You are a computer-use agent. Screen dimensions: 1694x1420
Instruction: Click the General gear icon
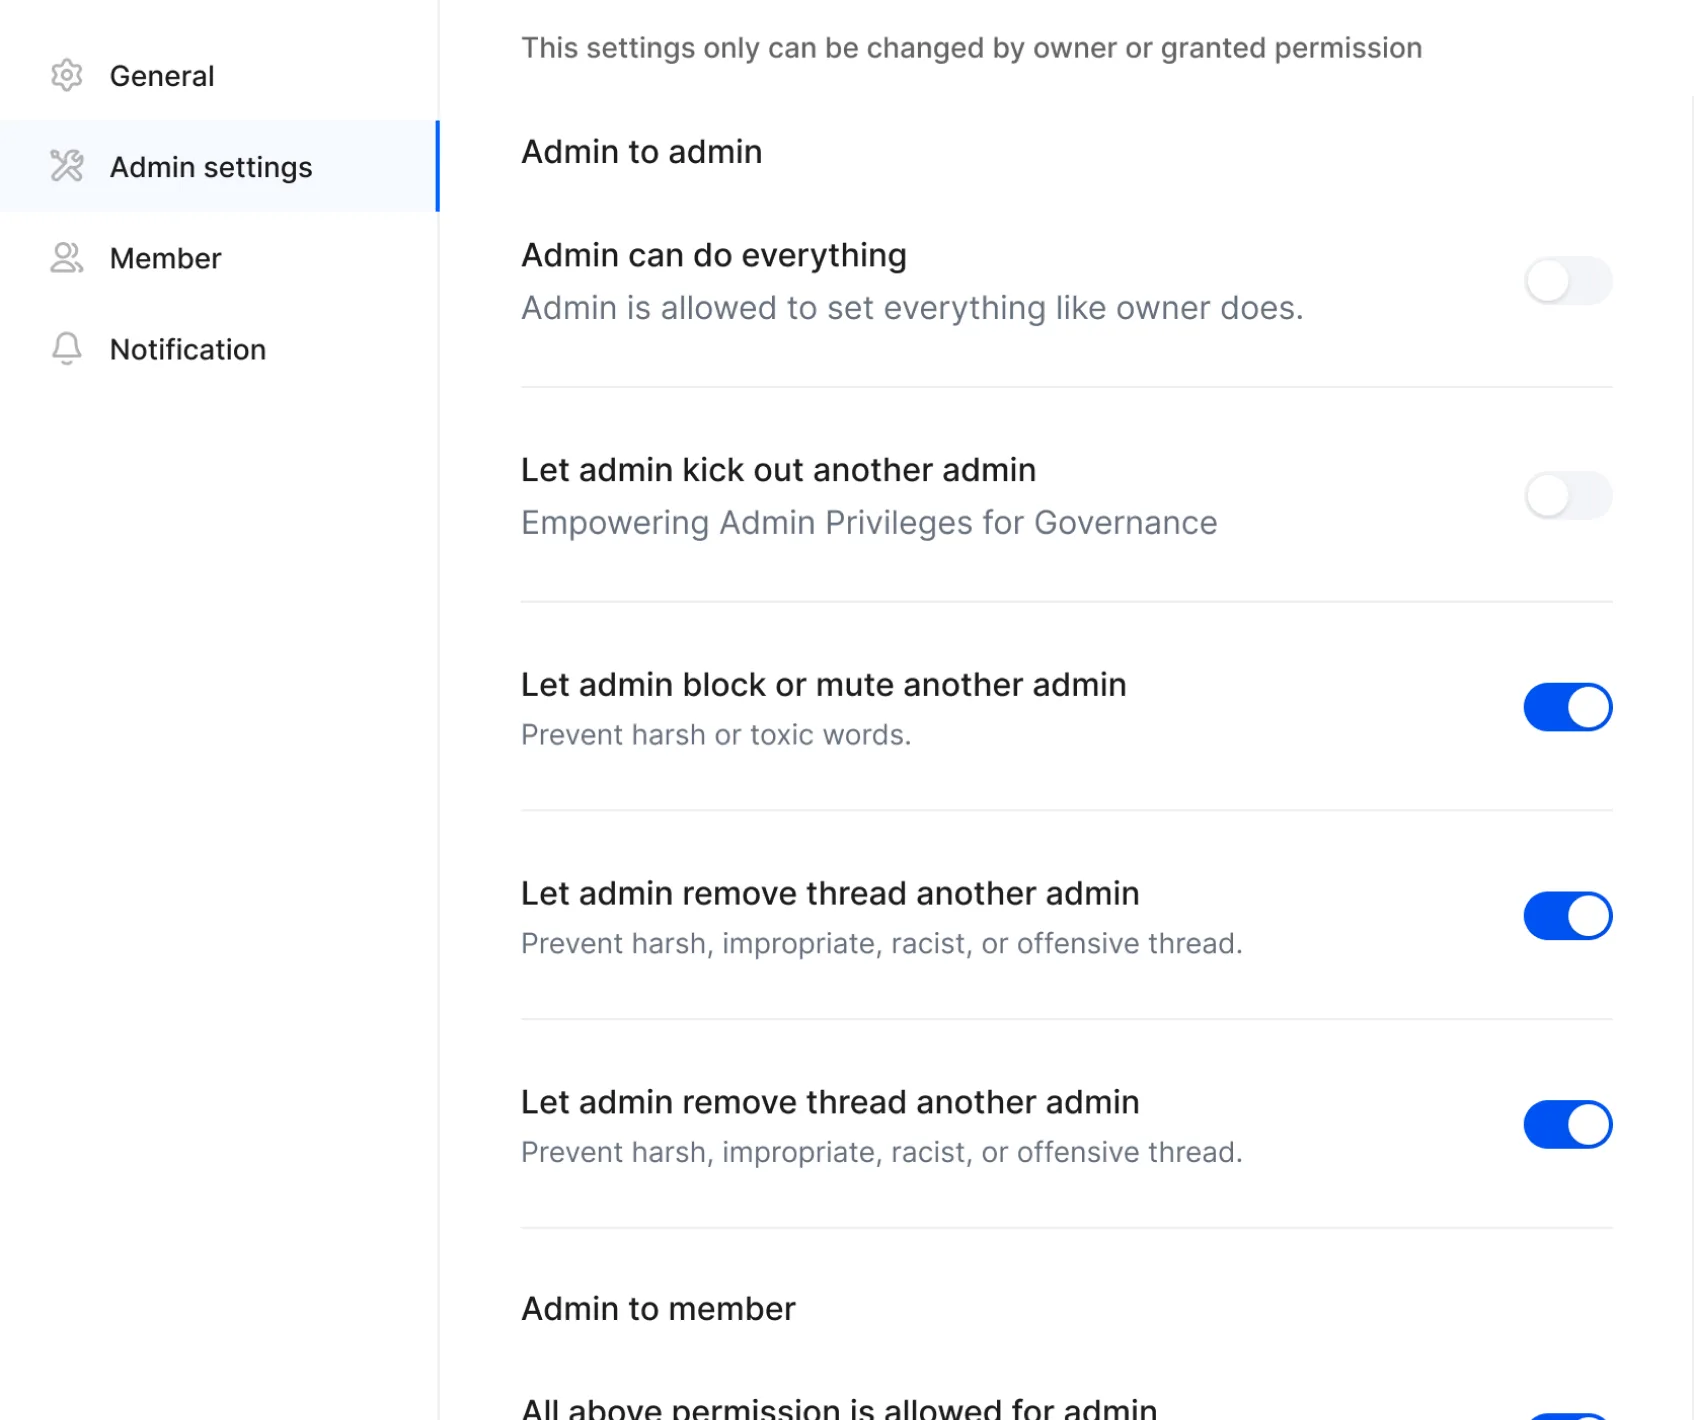click(x=67, y=75)
